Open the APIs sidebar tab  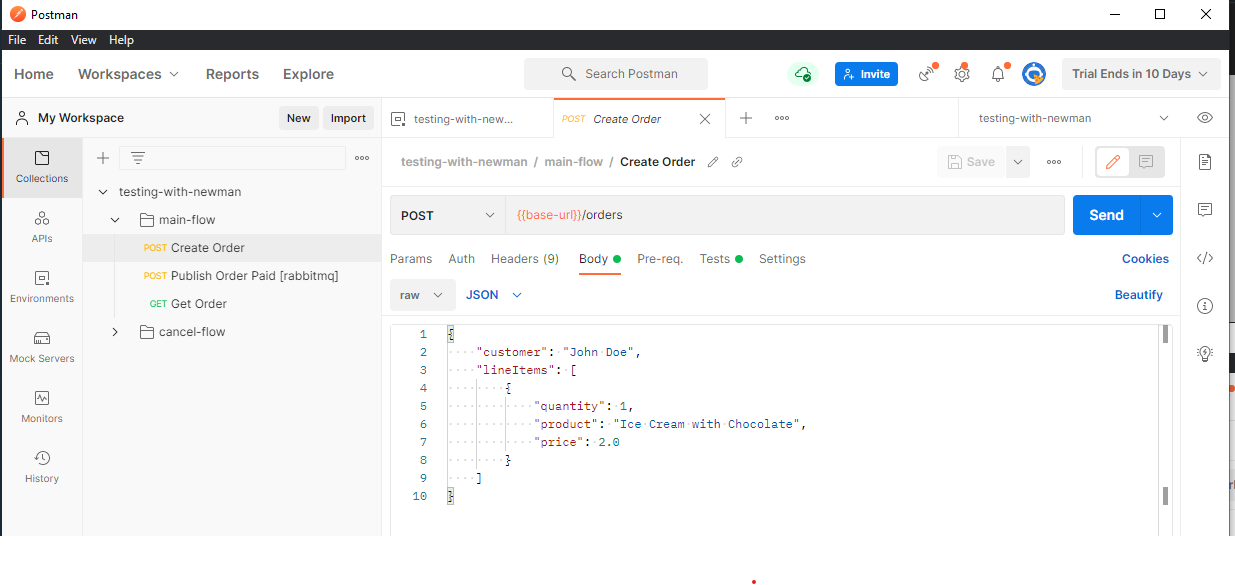(x=42, y=226)
